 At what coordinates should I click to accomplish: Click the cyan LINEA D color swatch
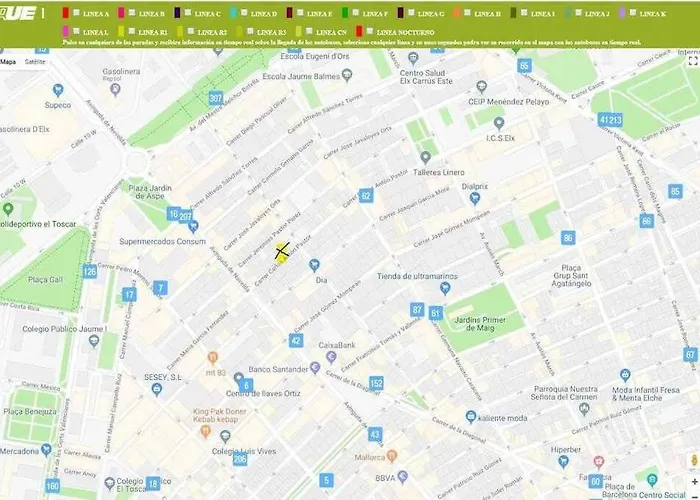coord(233,13)
